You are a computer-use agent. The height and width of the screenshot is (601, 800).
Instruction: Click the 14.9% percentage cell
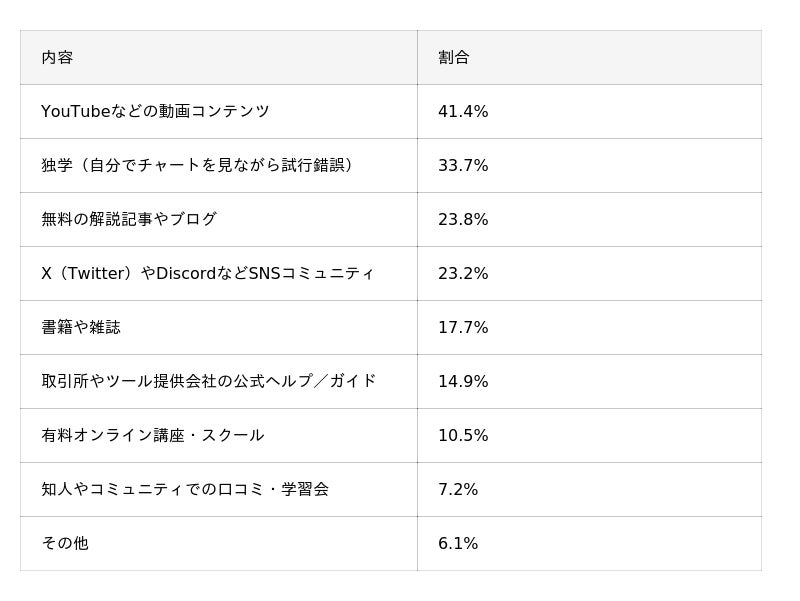463,382
